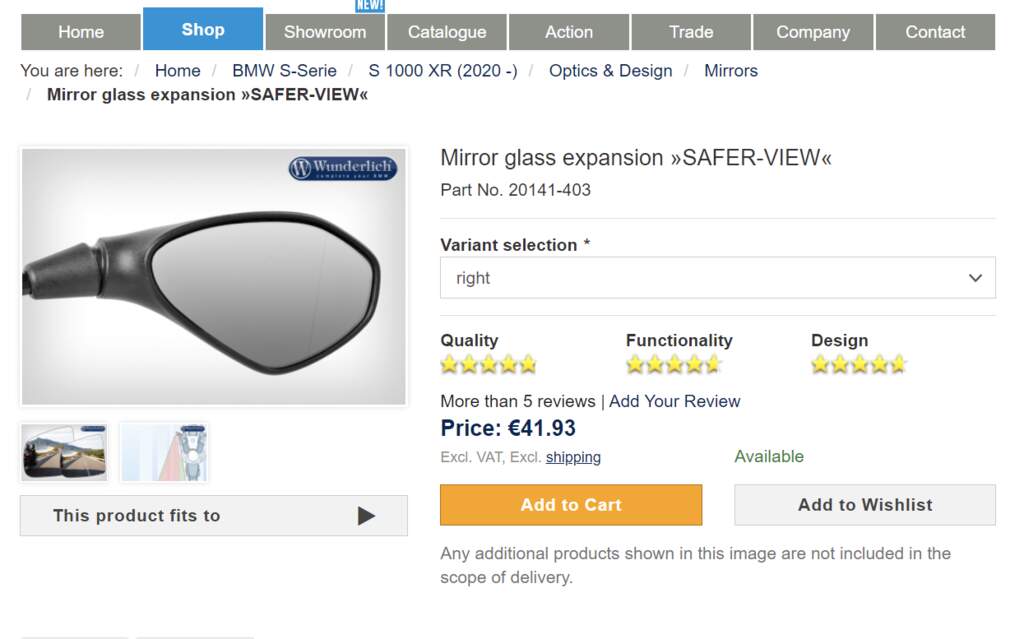Open the Shop tab
Viewport: 1024px width, 639px height.
203,30
